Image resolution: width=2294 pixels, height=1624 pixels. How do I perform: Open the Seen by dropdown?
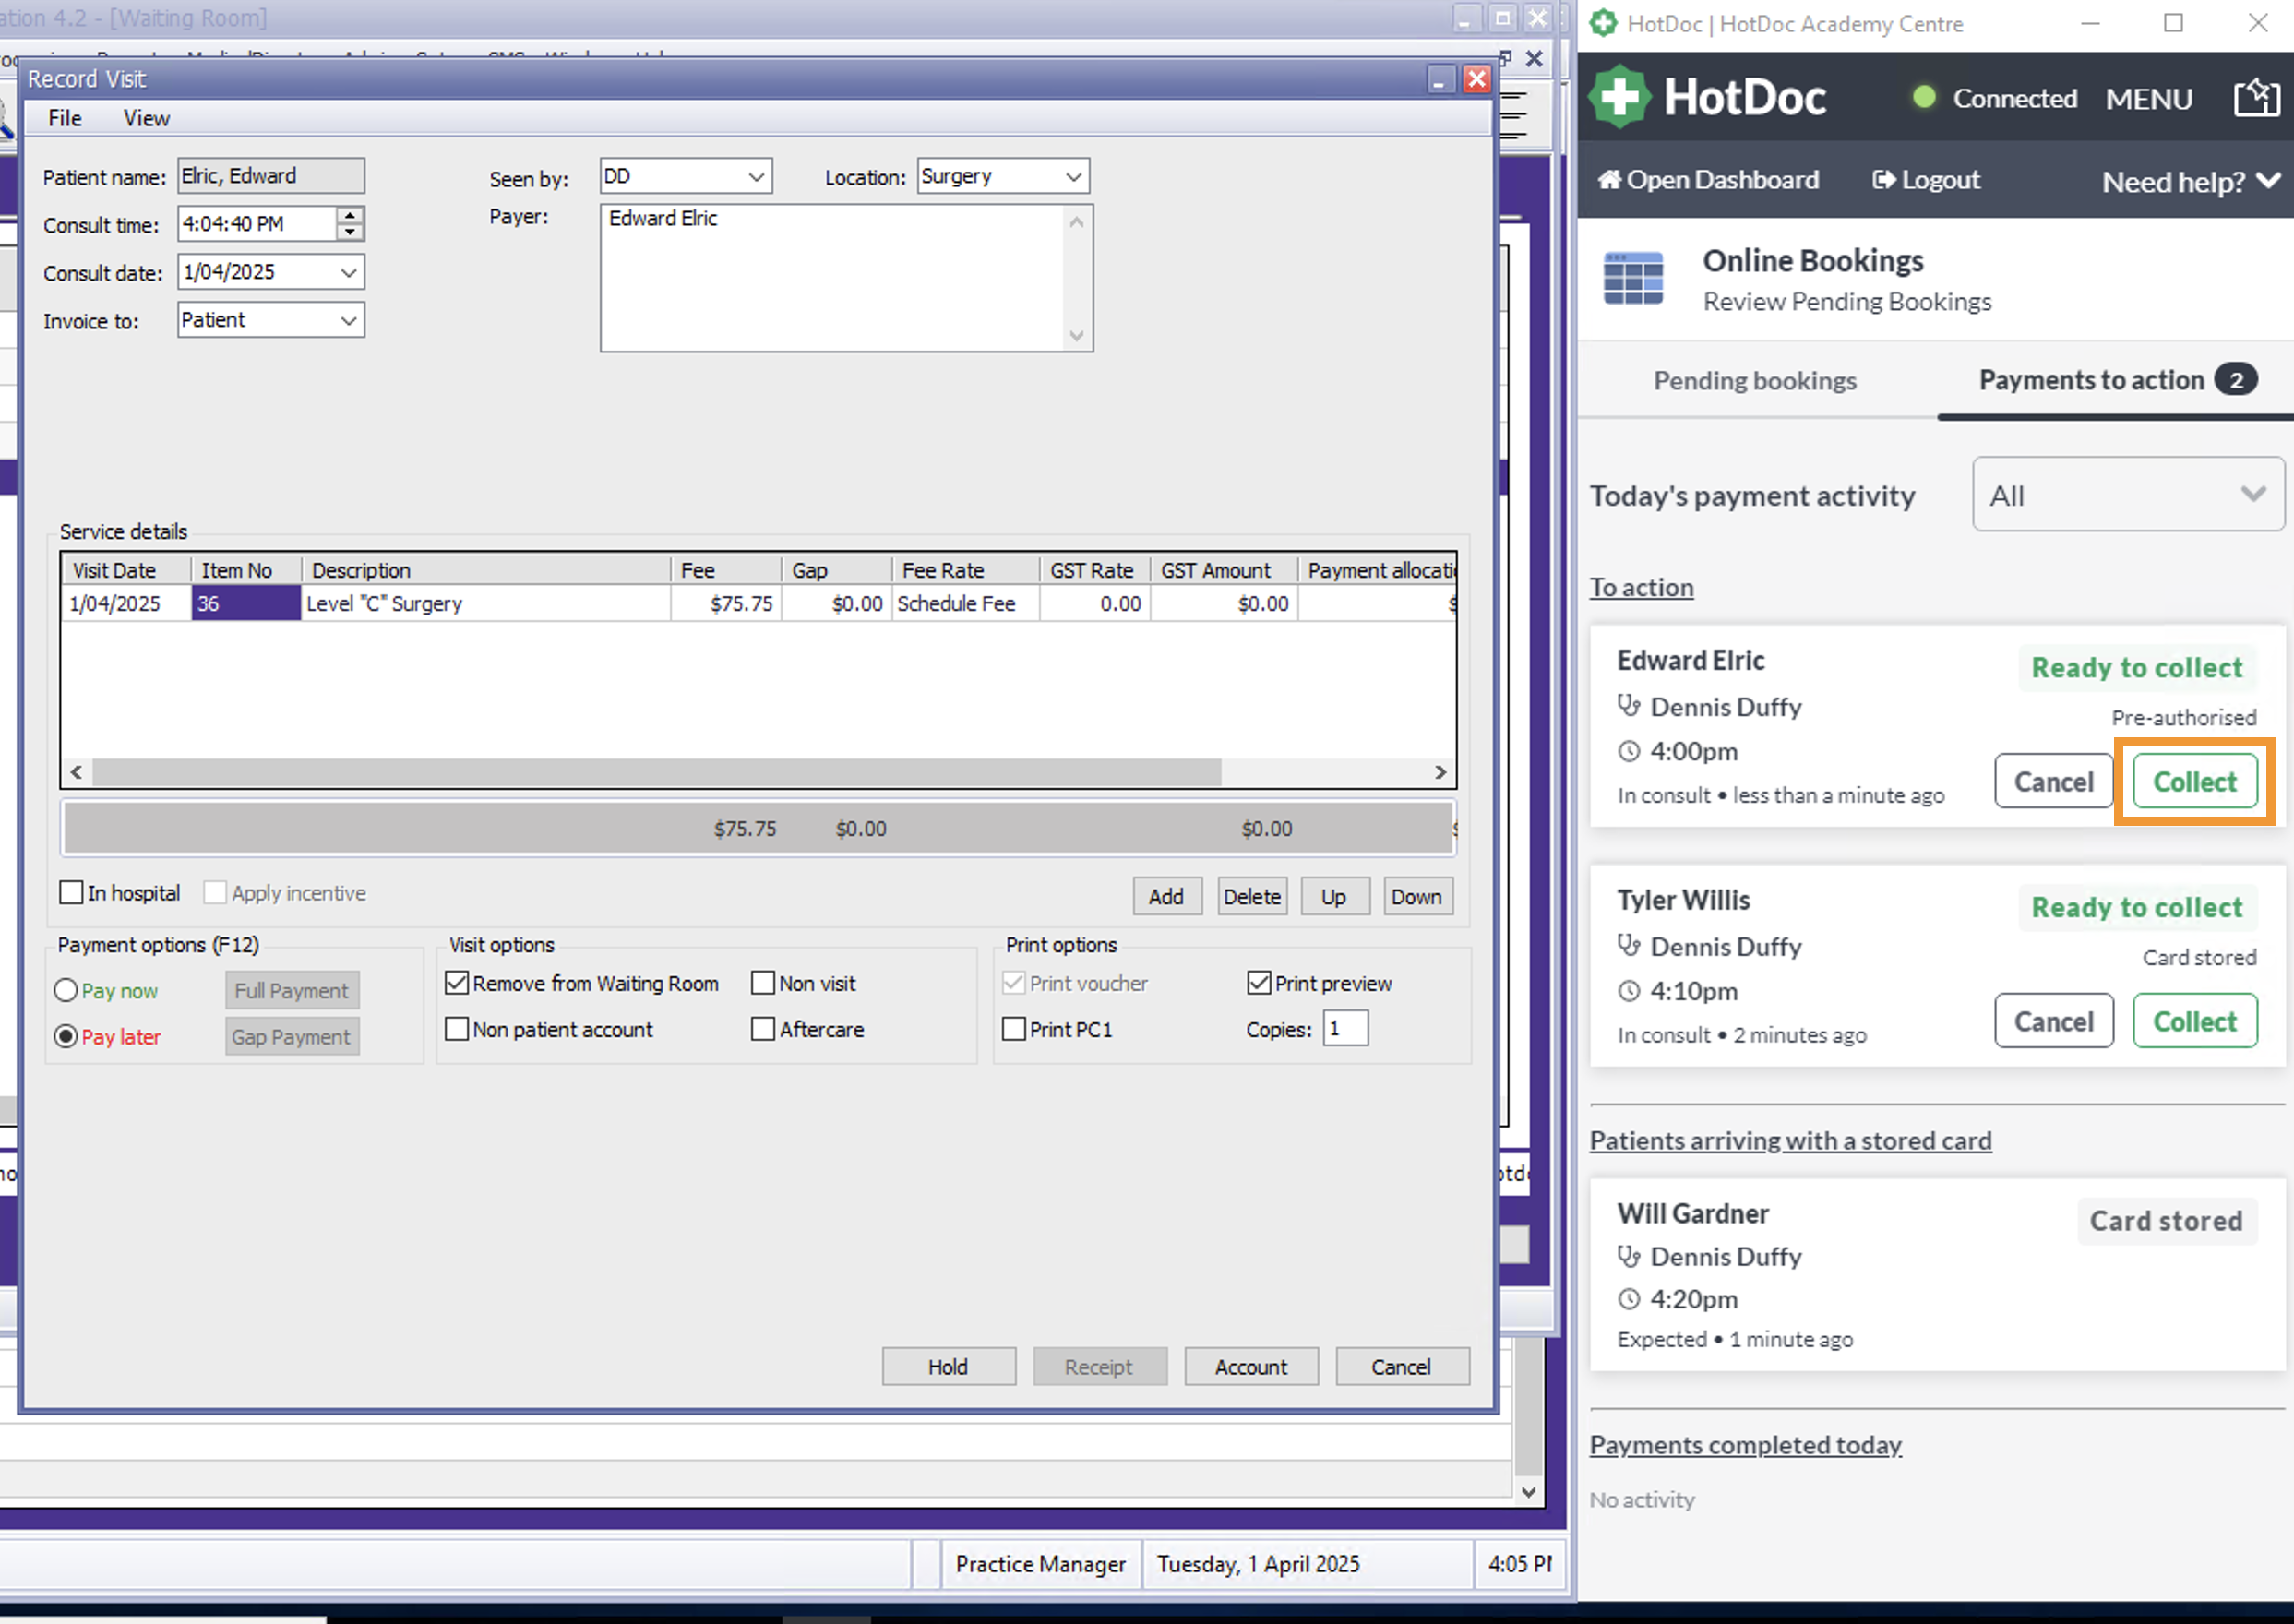coord(757,177)
